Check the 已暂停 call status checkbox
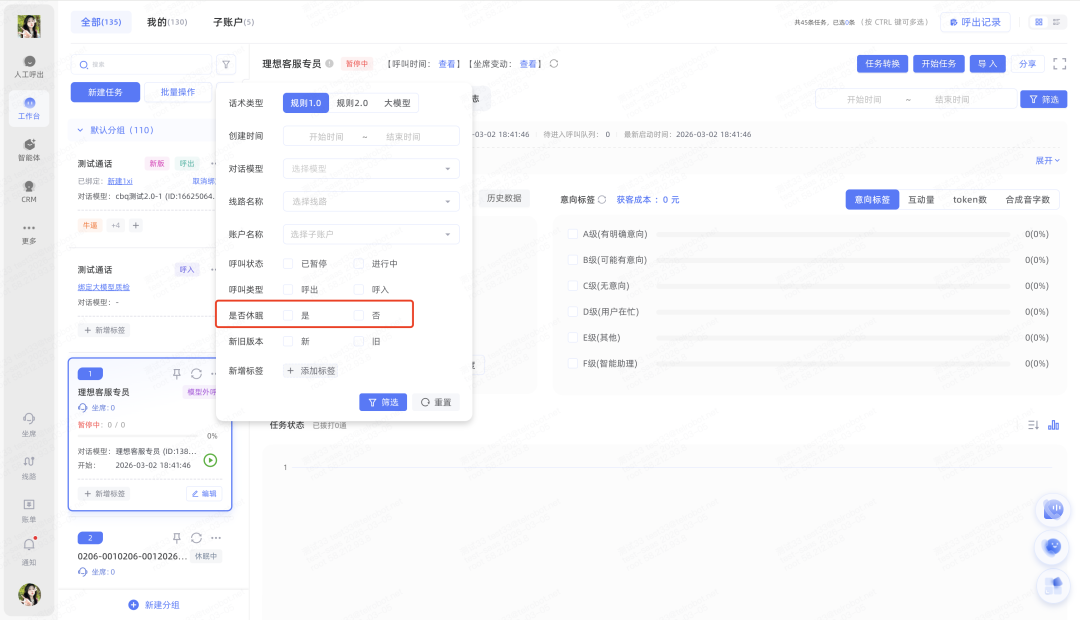 tap(289, 264)
